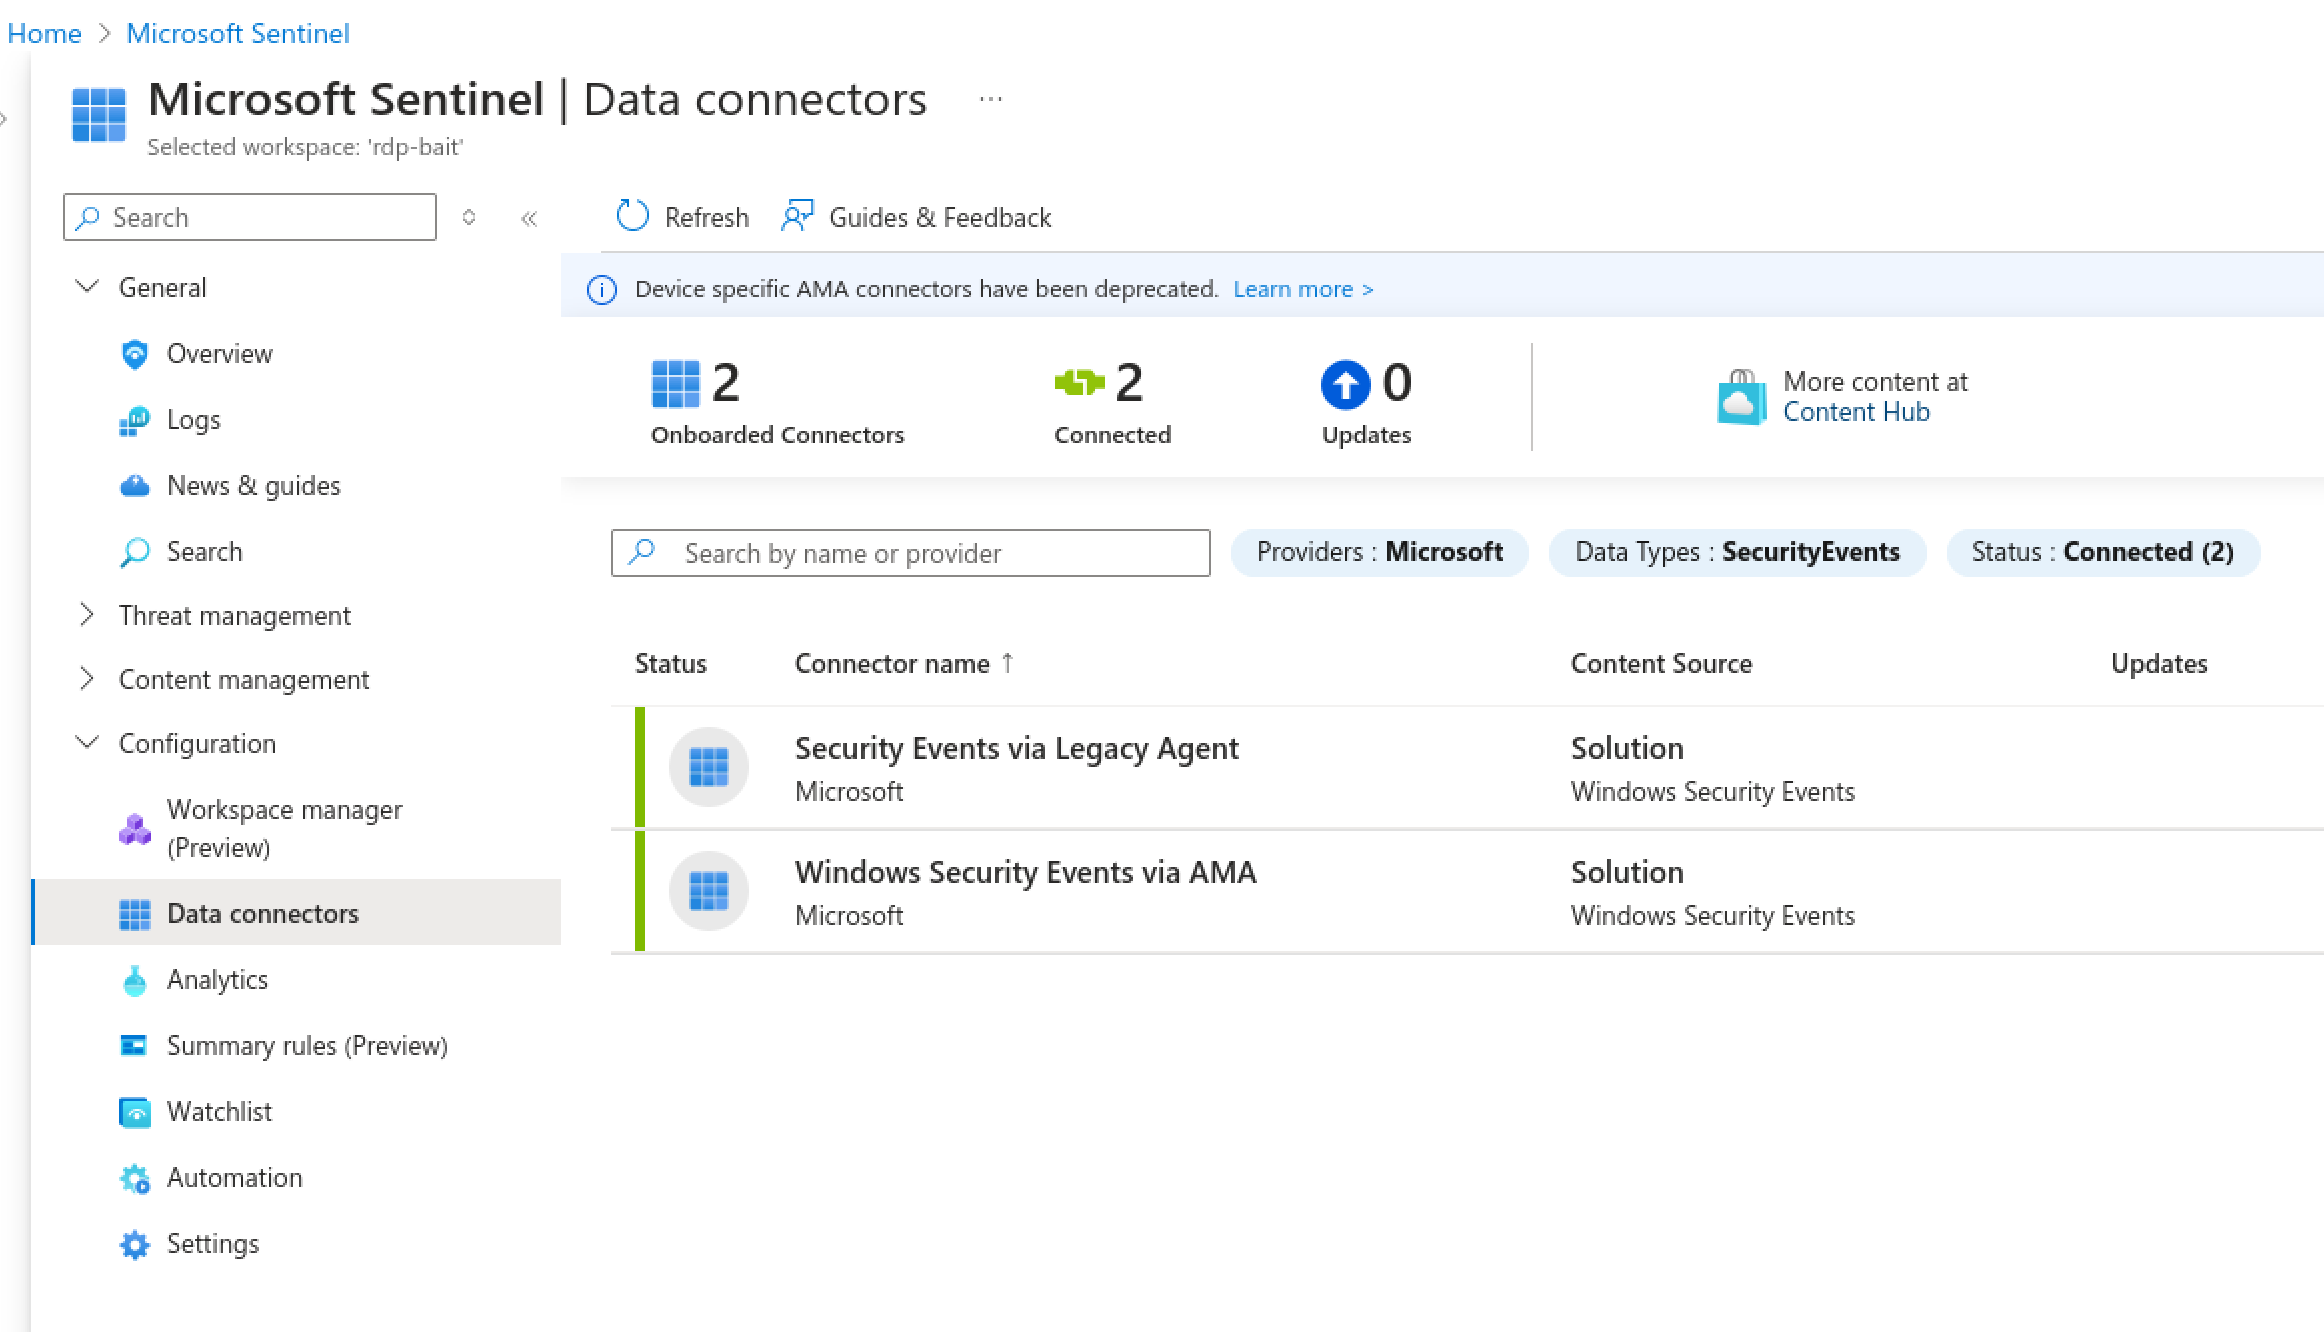Open the Status : Connected (2) filter
Image resolution: width=2324 pixels, height=1332 pixels.
pos(2103,552)
